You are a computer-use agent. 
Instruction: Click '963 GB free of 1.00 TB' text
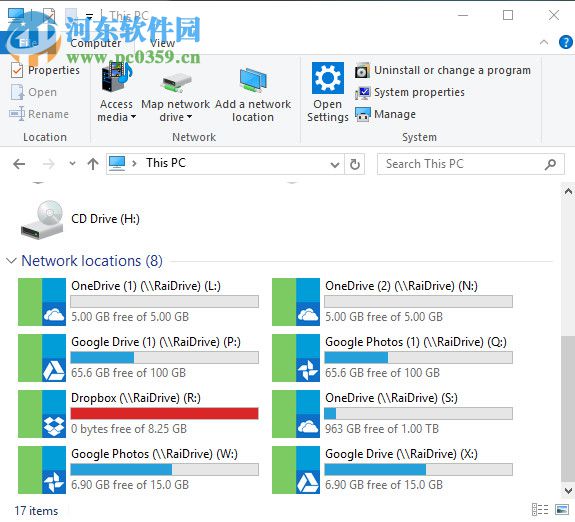382,429
